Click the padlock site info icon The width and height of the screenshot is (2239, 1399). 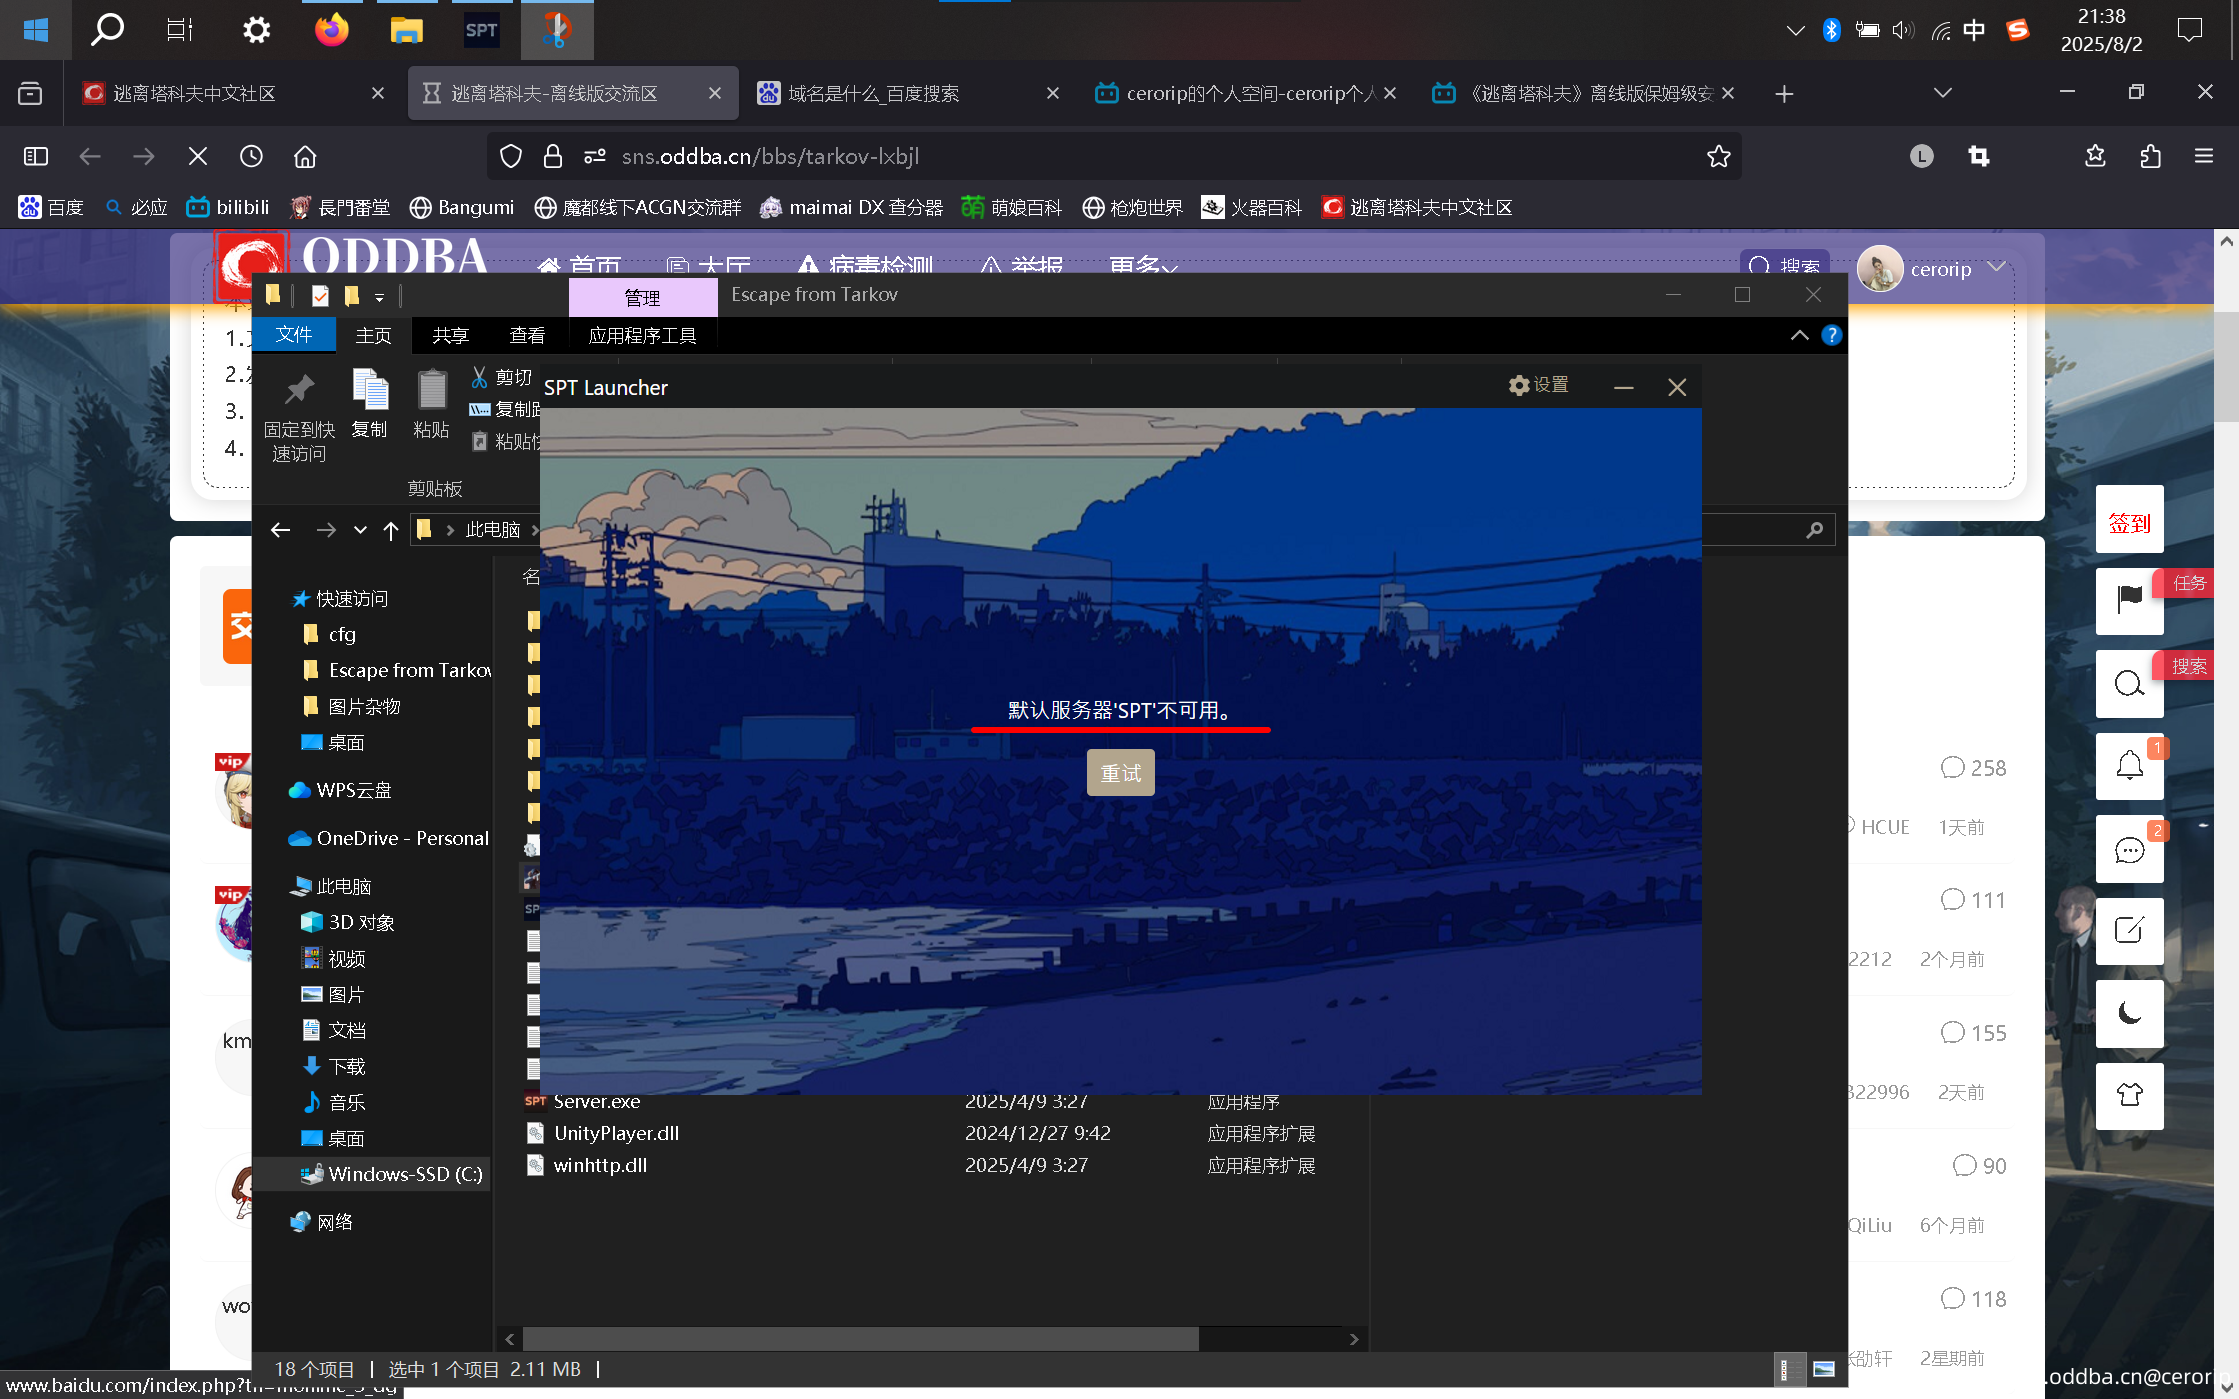pyautogui.click(x=553, y=156)
